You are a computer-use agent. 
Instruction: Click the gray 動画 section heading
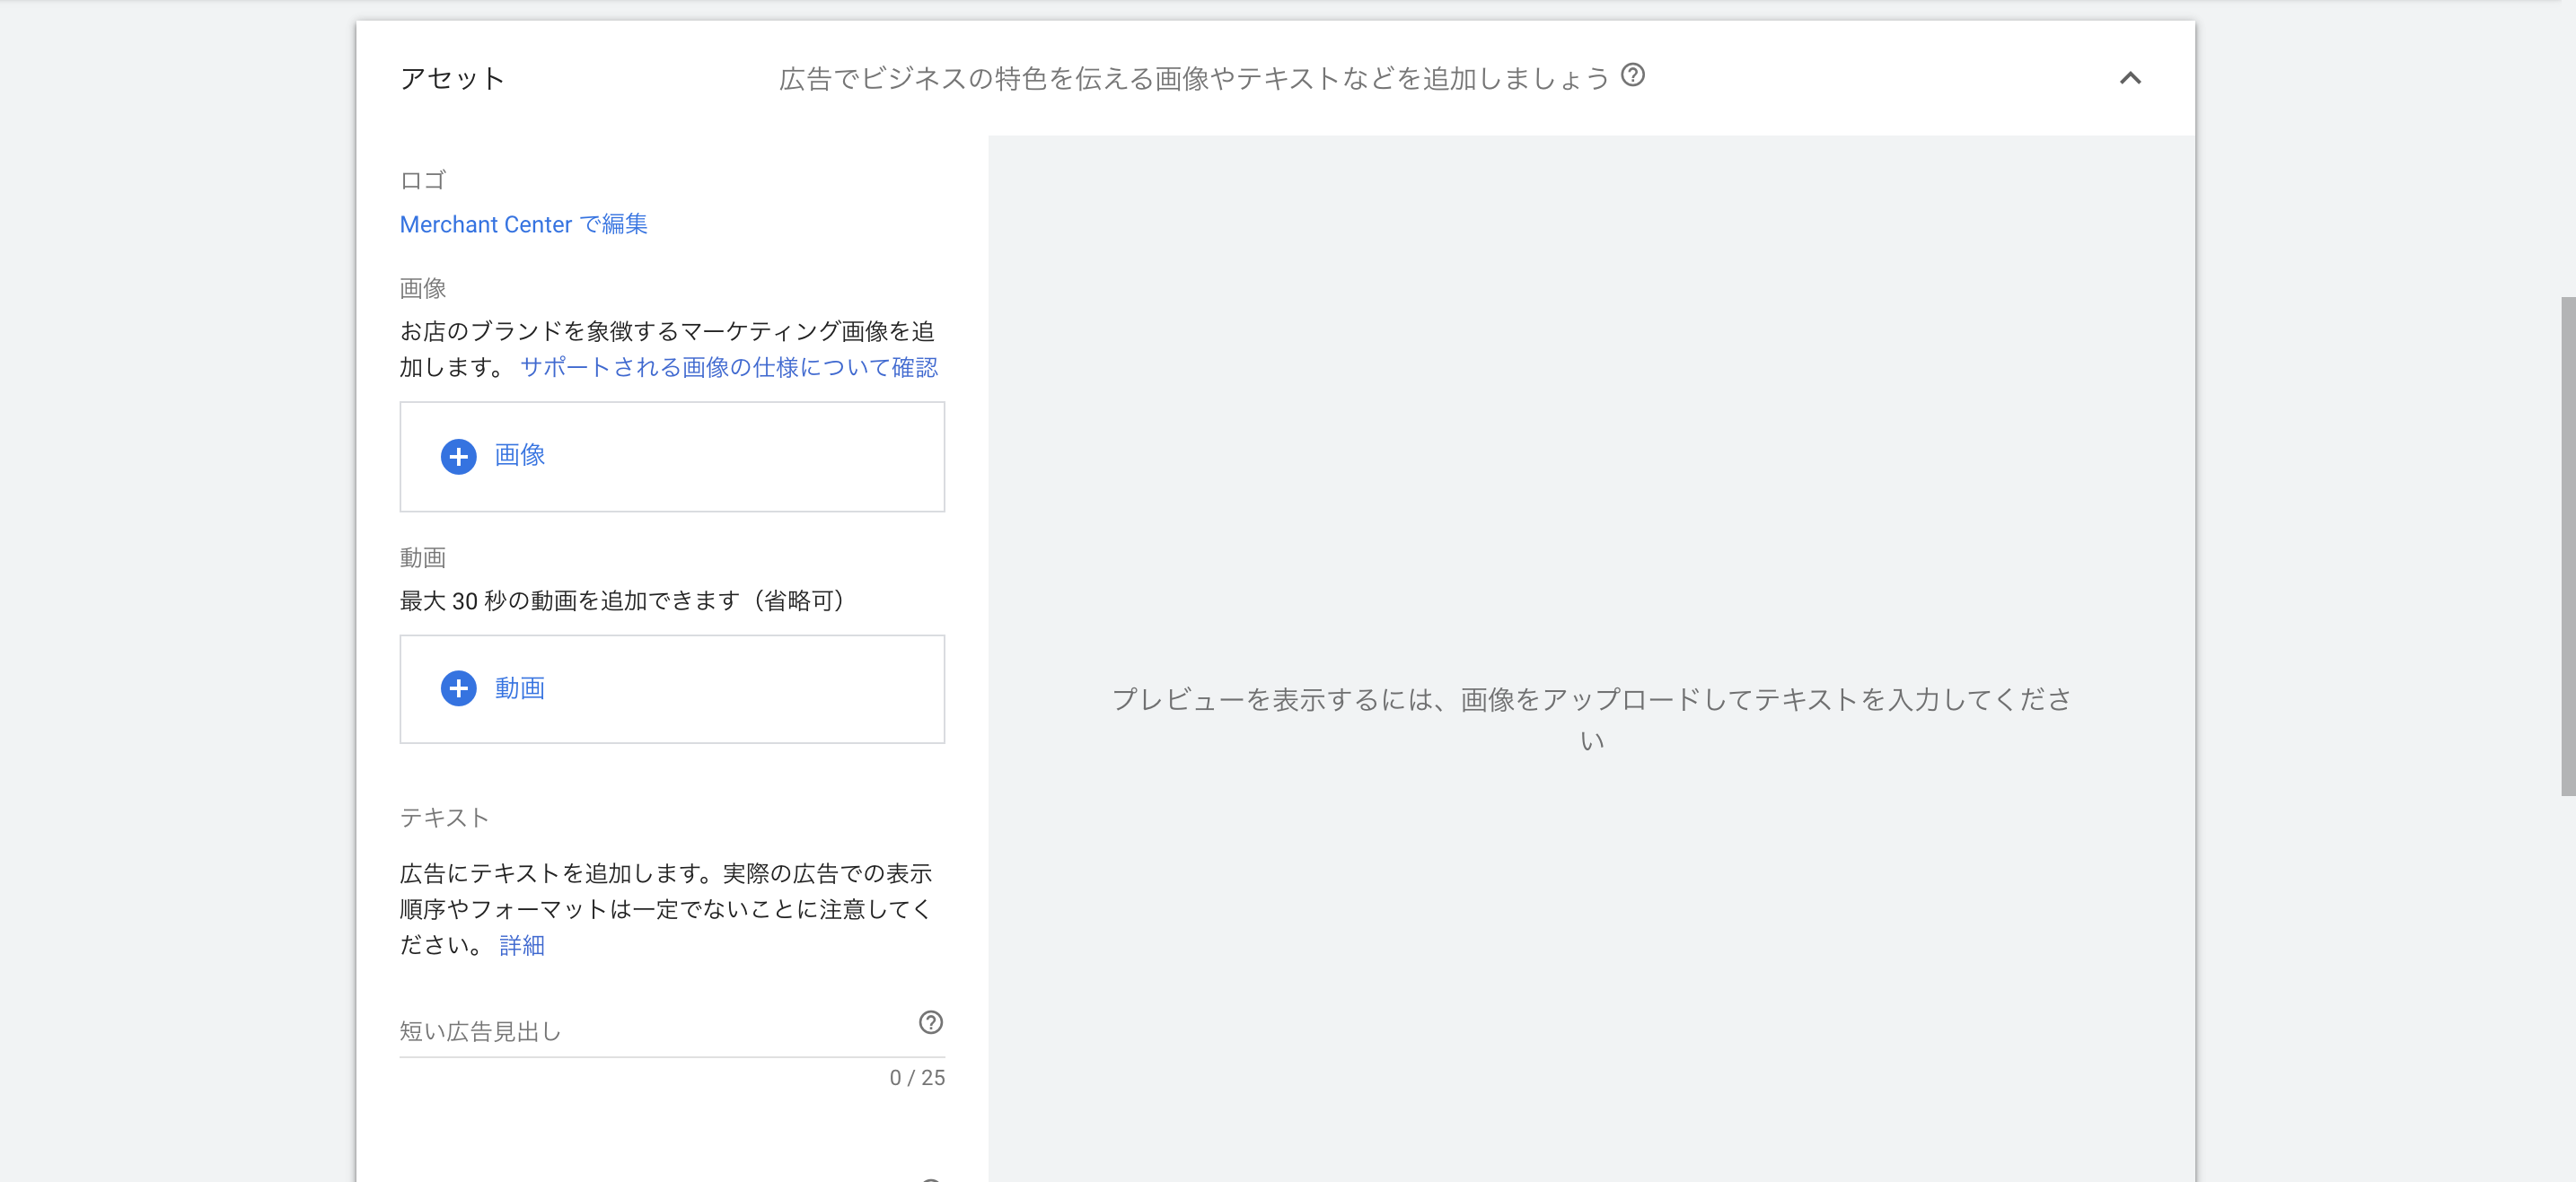[422, 557]
